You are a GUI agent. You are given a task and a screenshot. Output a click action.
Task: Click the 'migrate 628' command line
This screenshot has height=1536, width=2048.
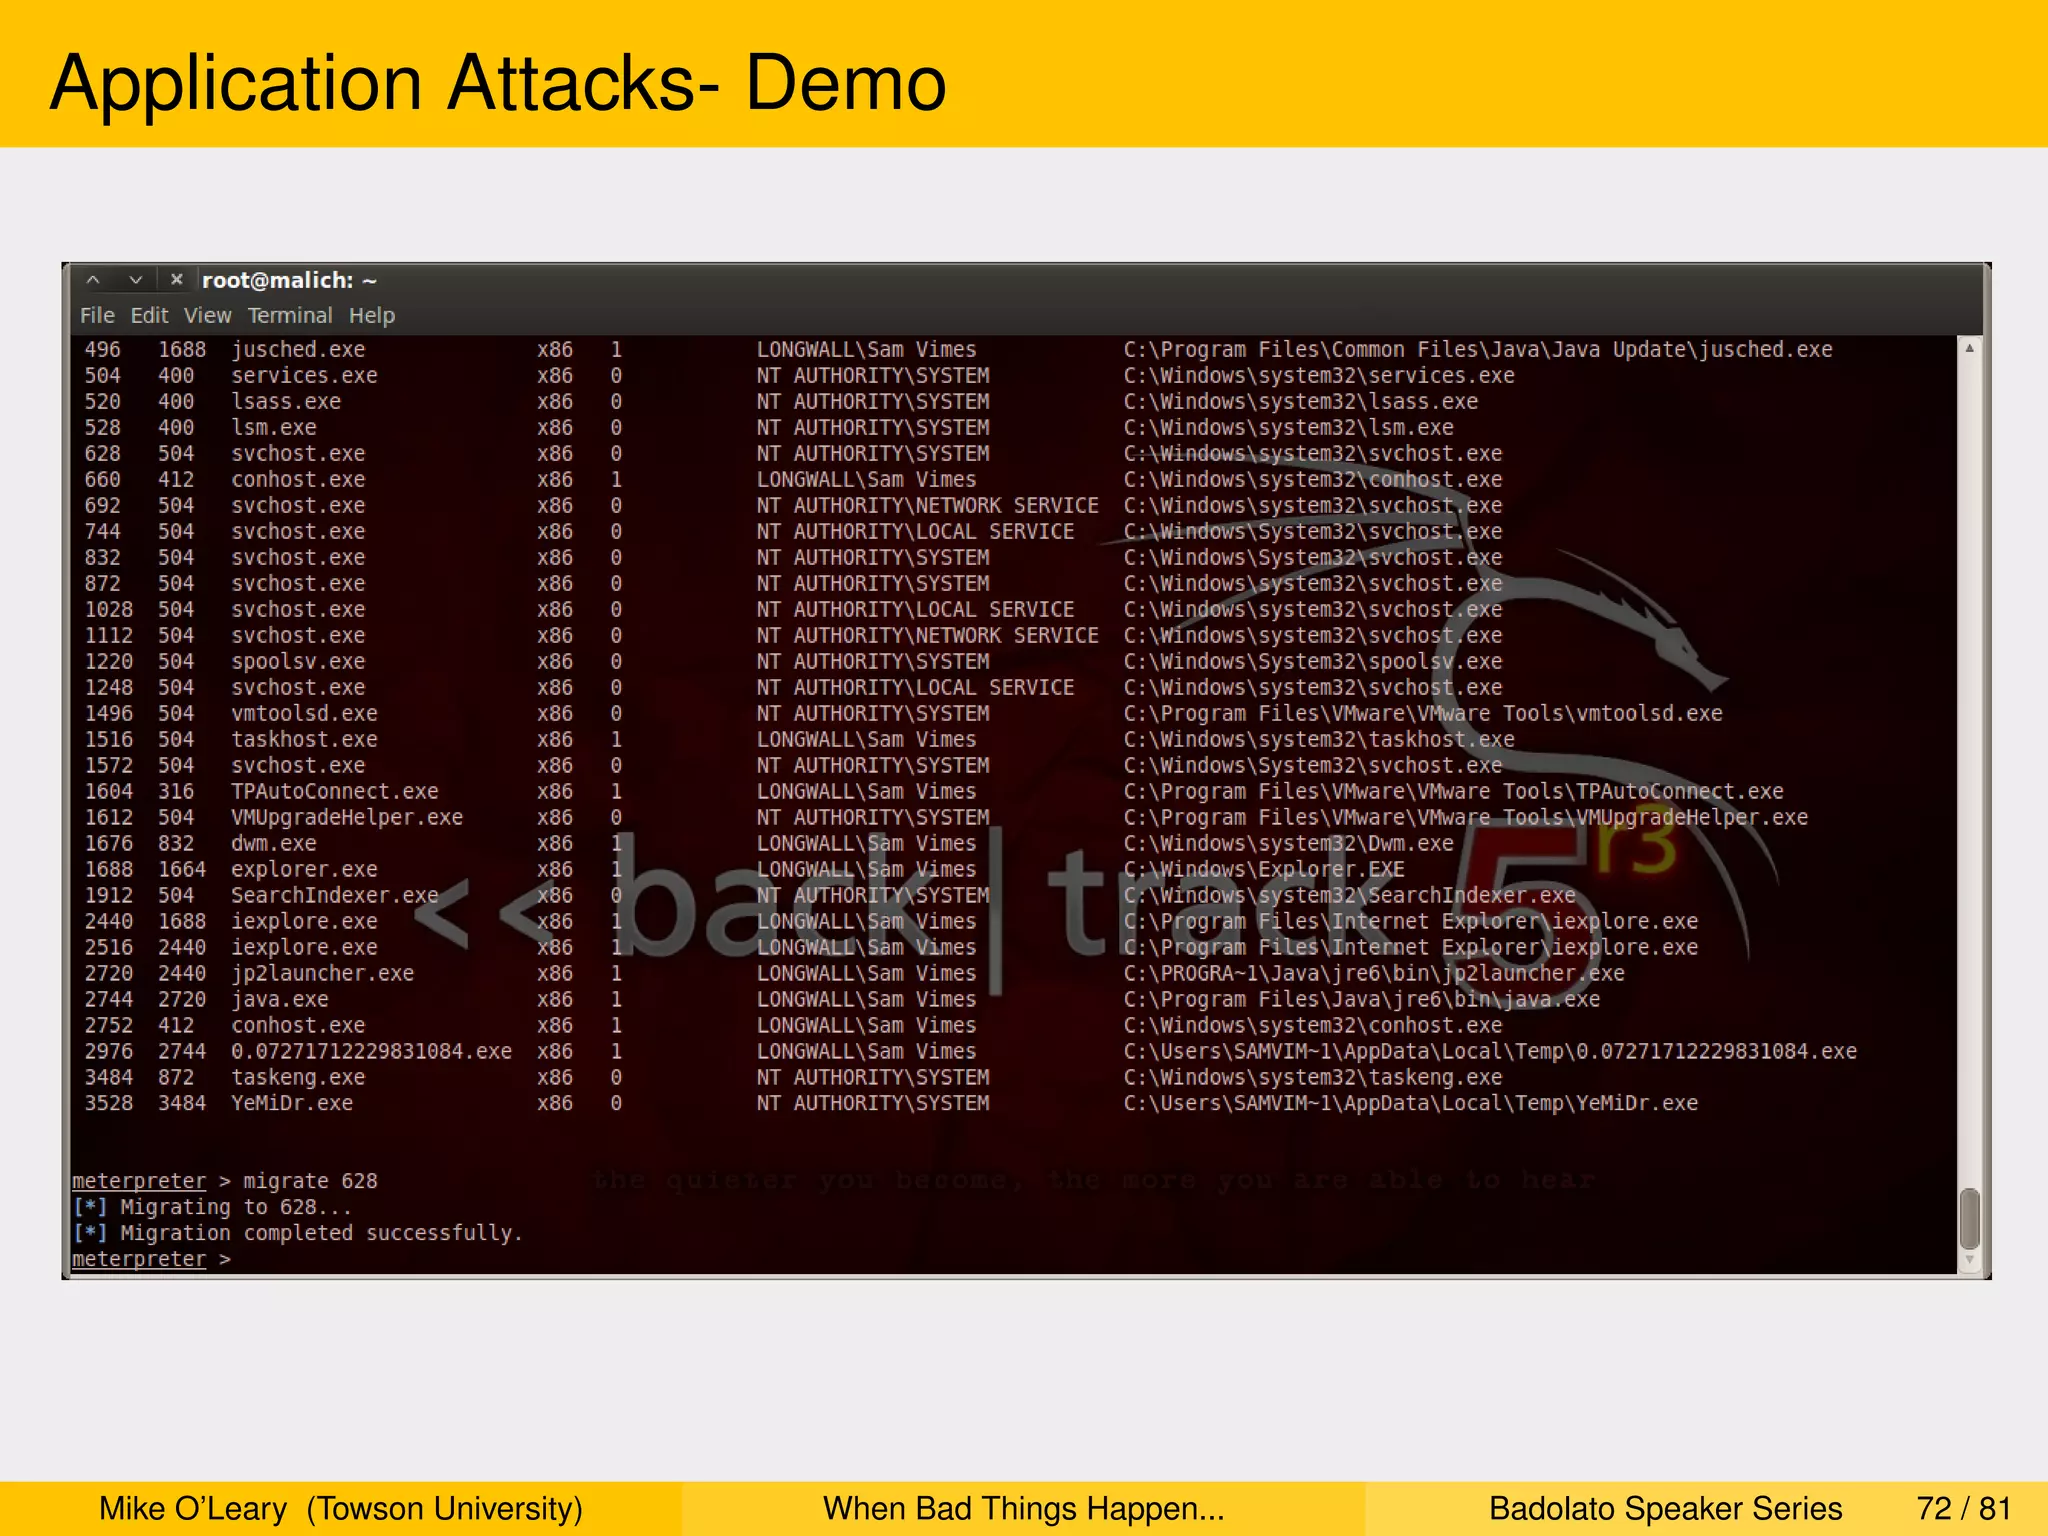pos(225,1182)
